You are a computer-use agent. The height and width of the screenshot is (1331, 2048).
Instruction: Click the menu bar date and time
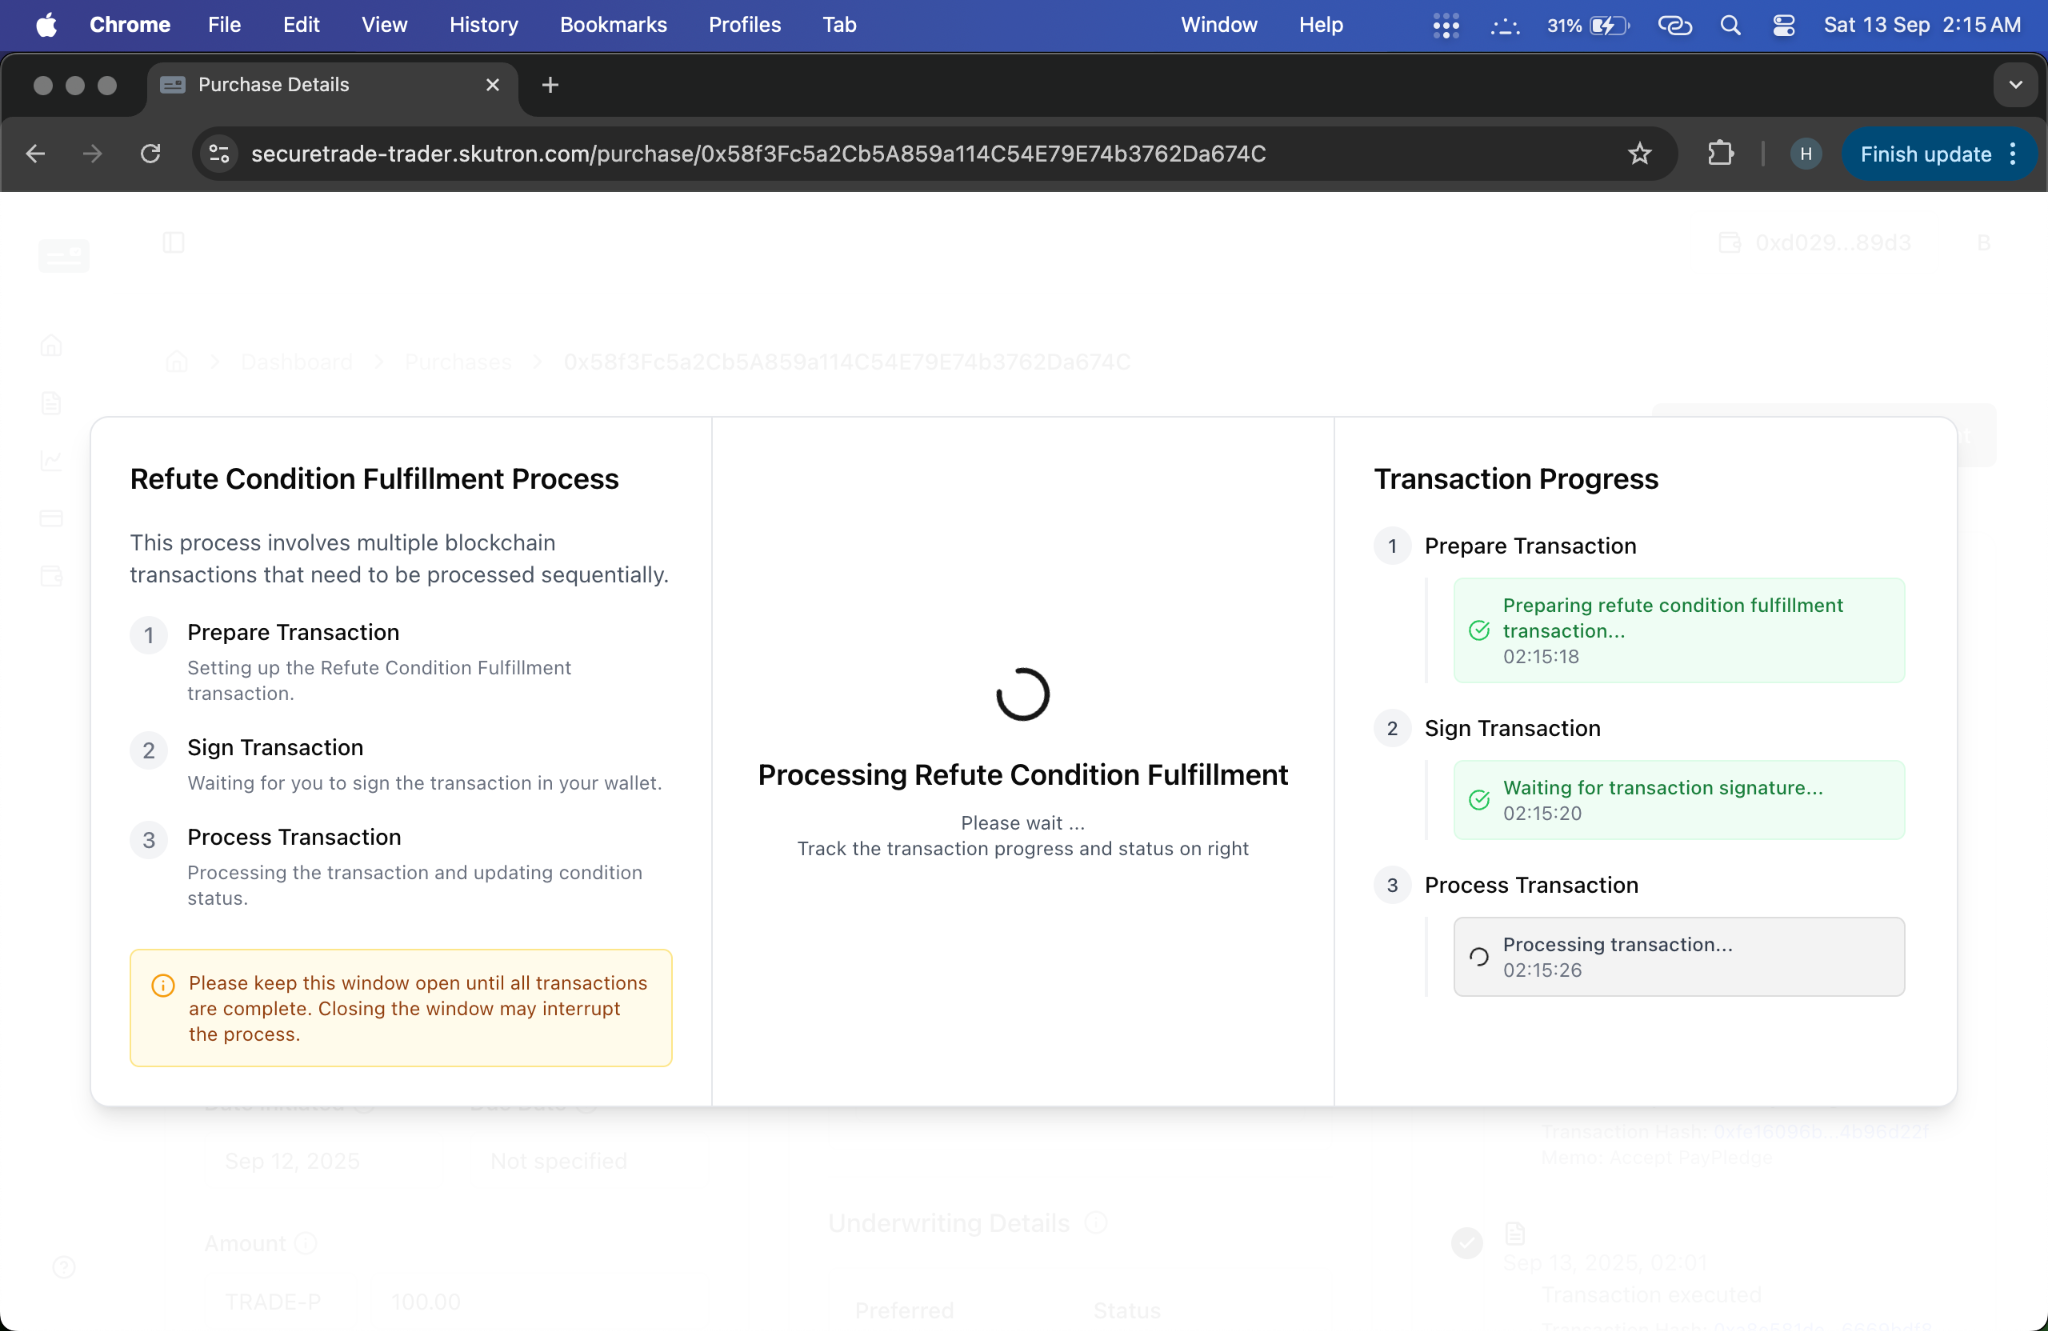point(1922,25)
